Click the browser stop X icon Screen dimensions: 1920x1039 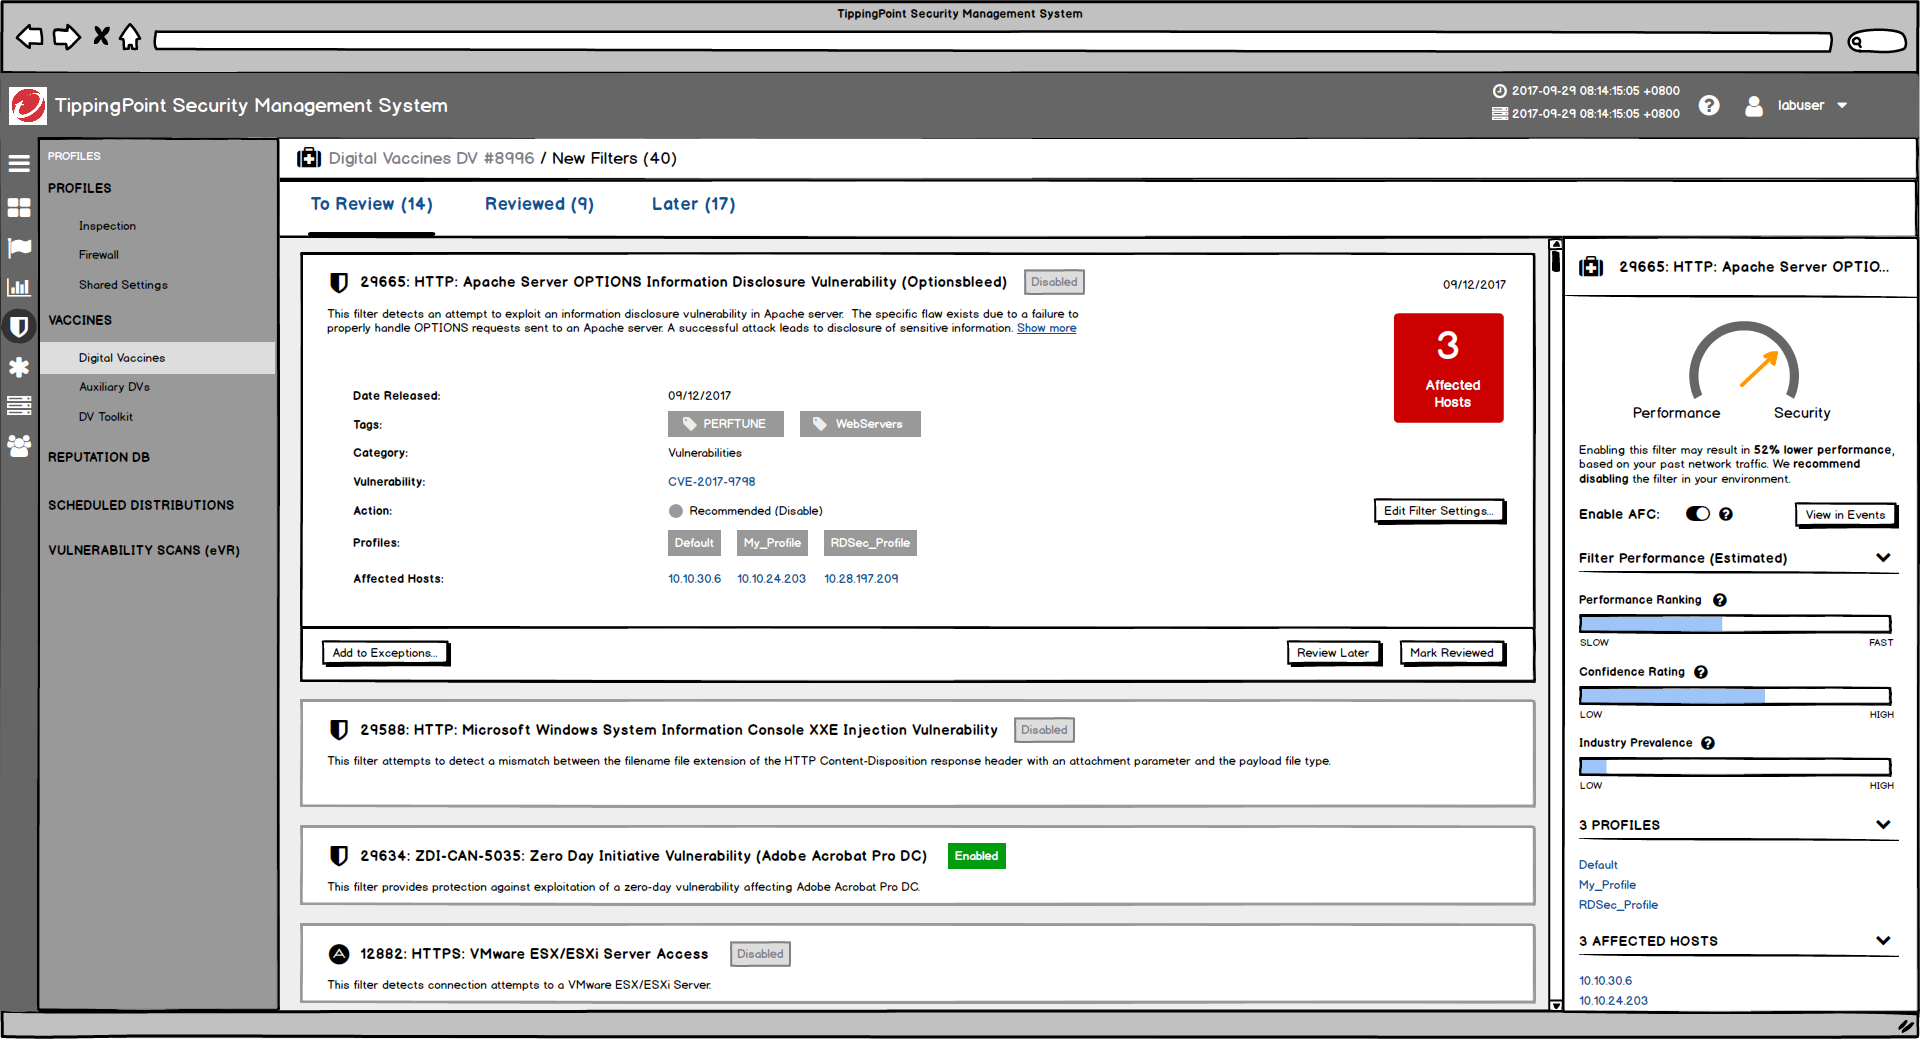coord(101,37)
